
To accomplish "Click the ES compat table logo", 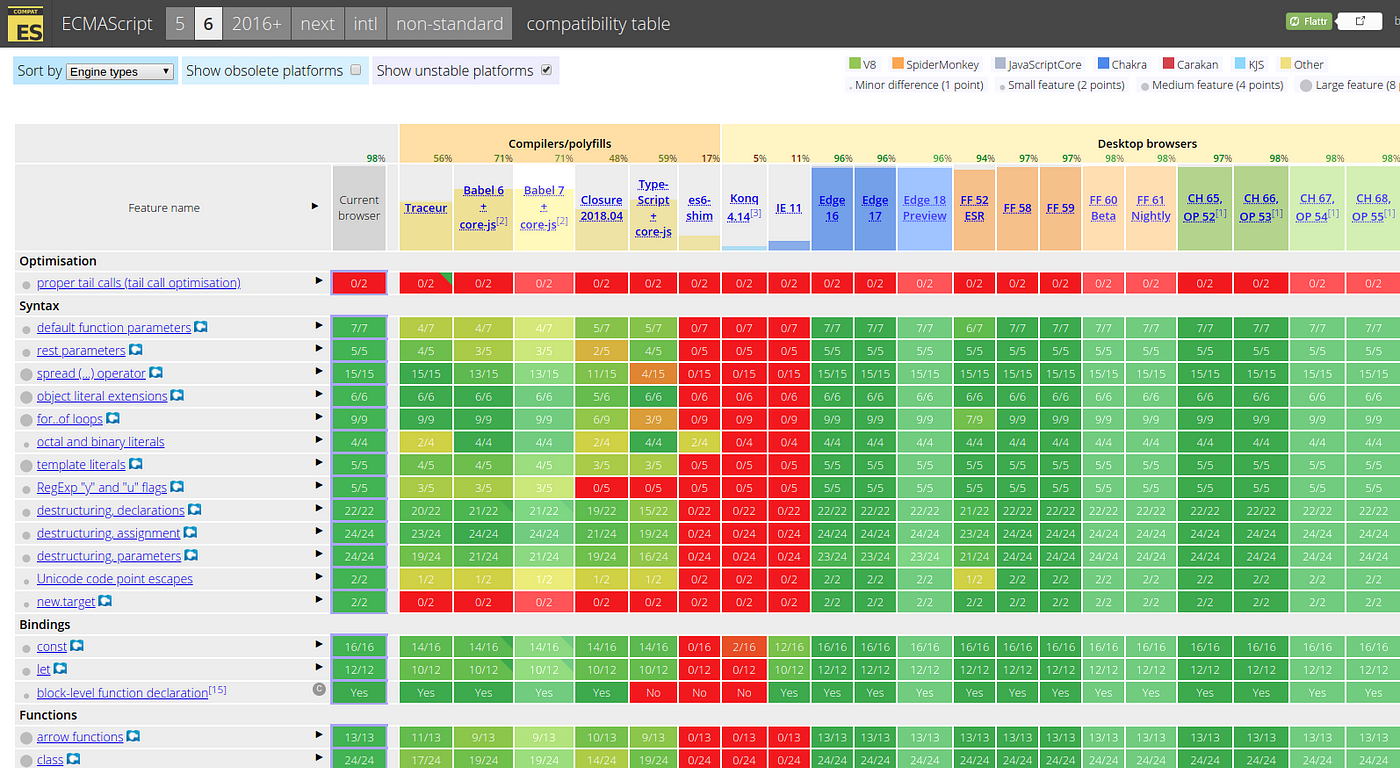I will click(25, 23).
